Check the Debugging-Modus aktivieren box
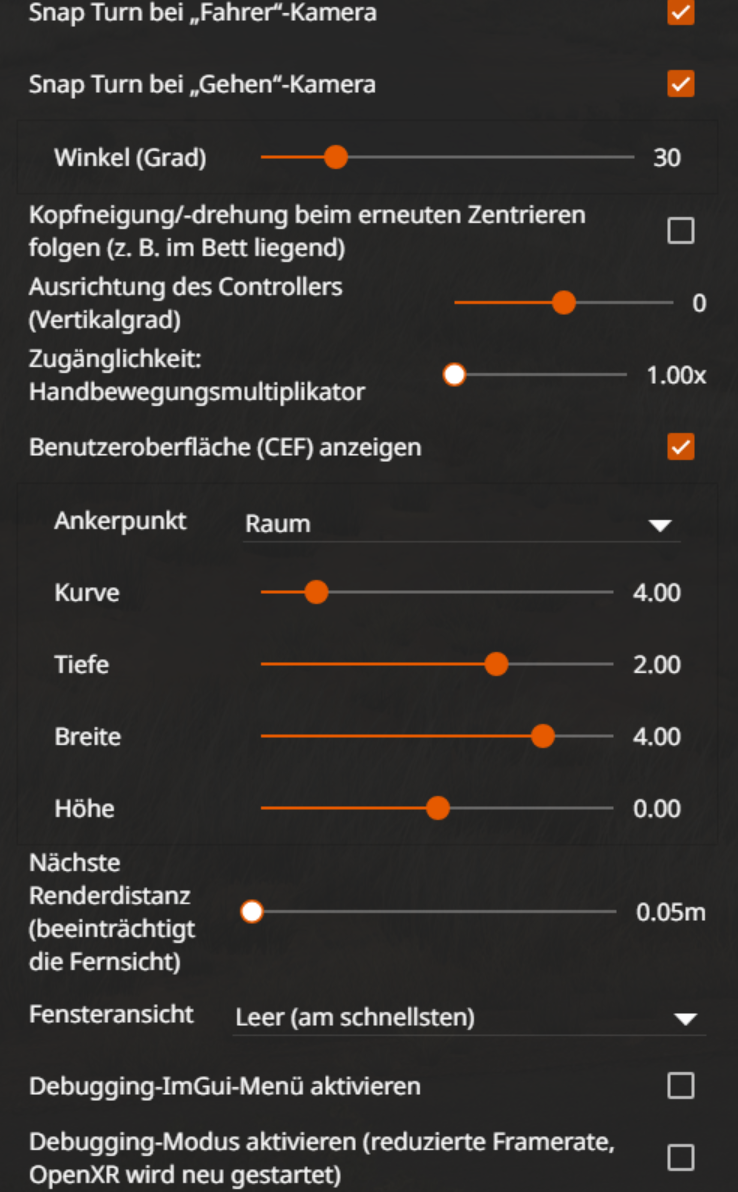This screenshot has width=738, height=1192. click(680, 1157)
